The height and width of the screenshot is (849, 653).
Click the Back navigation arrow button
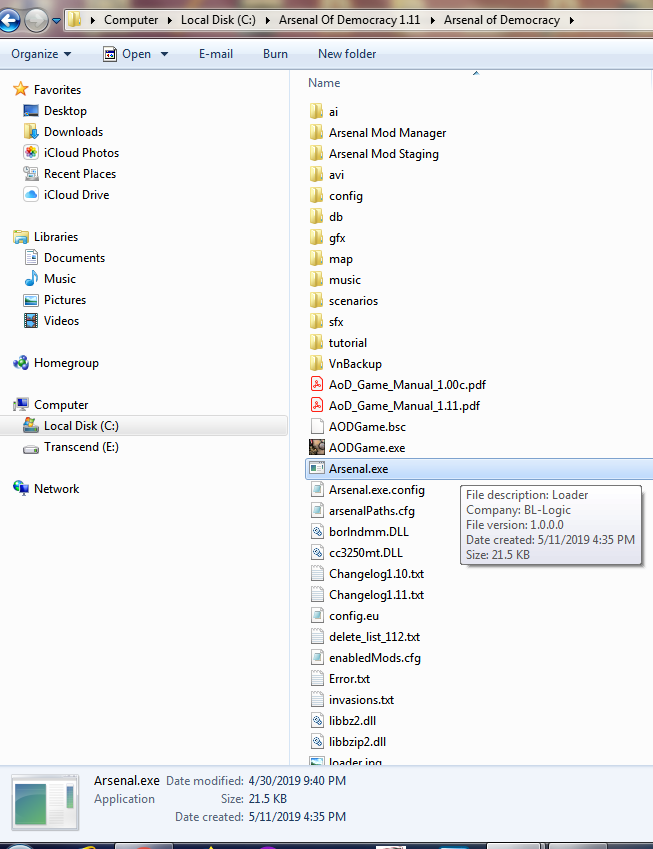9,21
